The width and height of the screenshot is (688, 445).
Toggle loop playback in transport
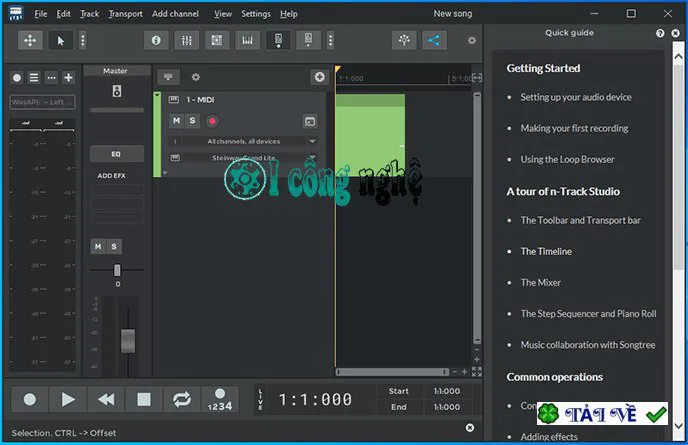click(182, 399)
